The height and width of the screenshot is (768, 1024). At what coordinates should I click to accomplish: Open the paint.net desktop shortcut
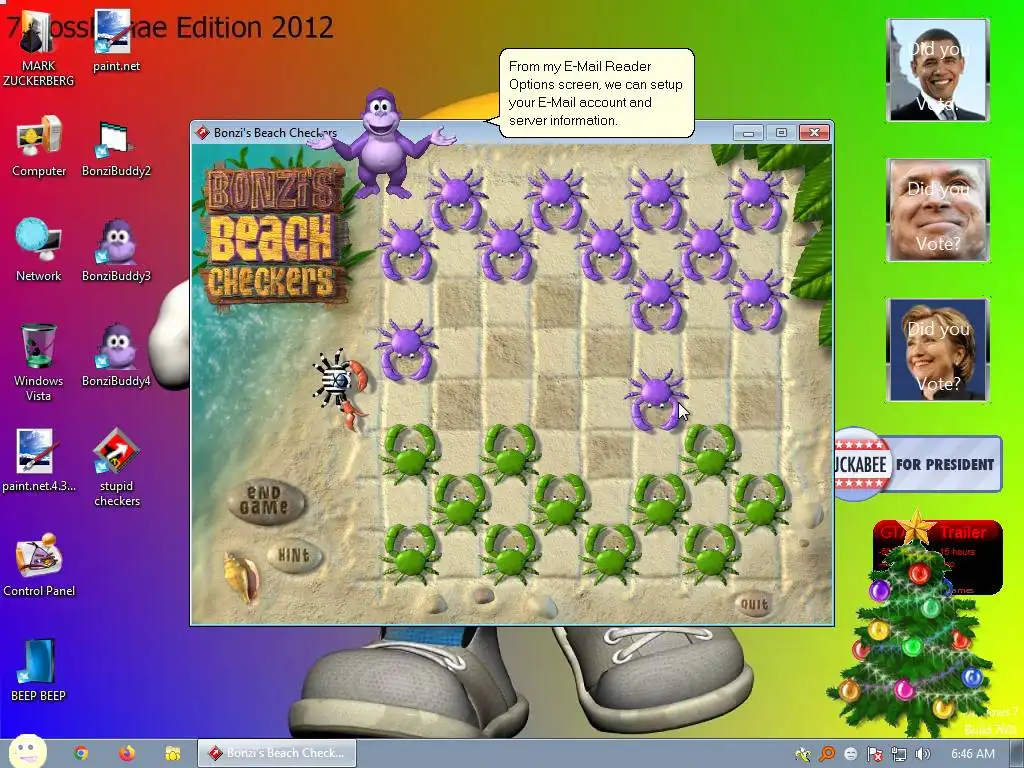point(116,42)
